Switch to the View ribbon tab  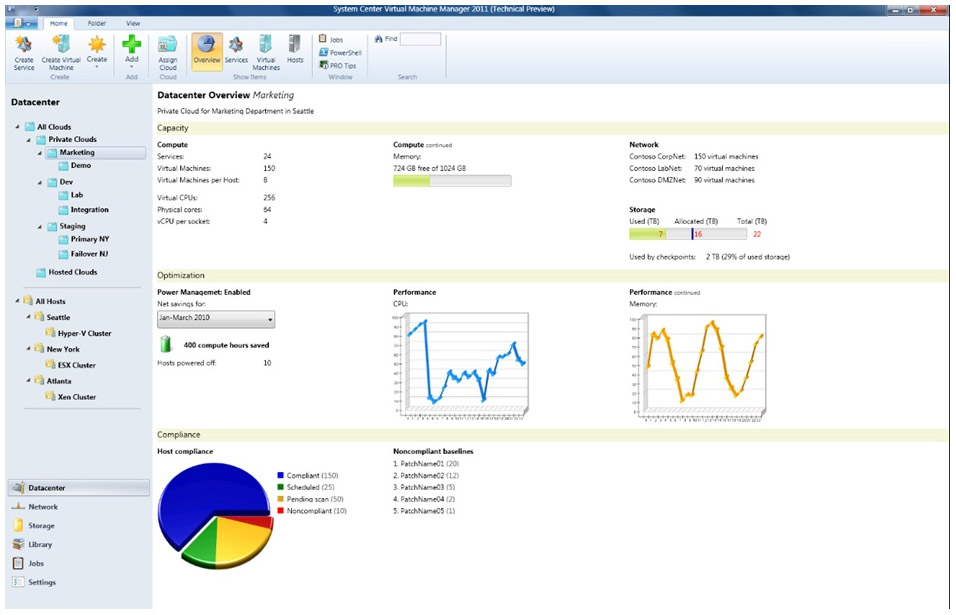[133, 23]
